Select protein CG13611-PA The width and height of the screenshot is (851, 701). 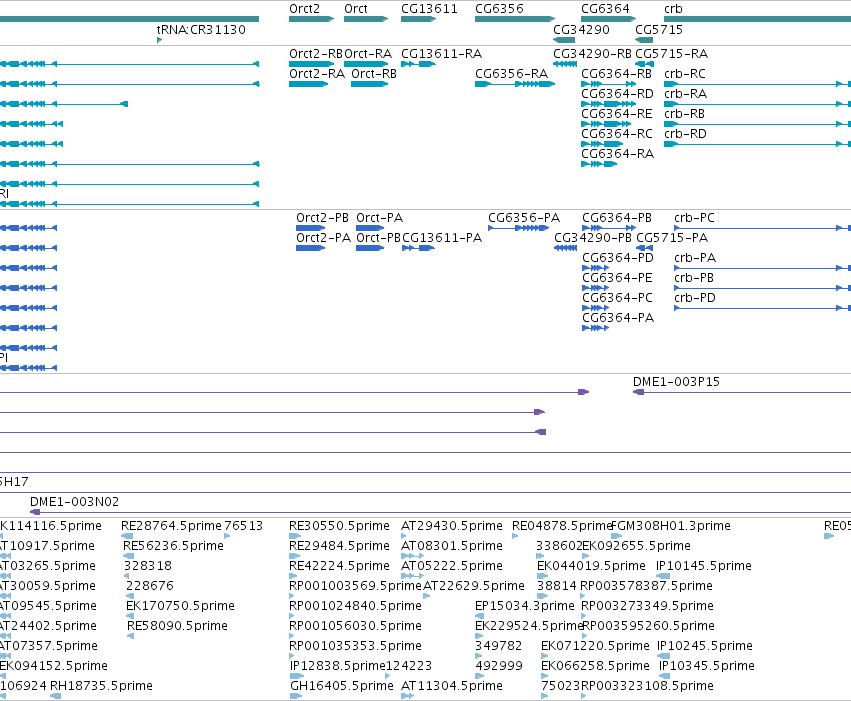[x=418, y=248]
